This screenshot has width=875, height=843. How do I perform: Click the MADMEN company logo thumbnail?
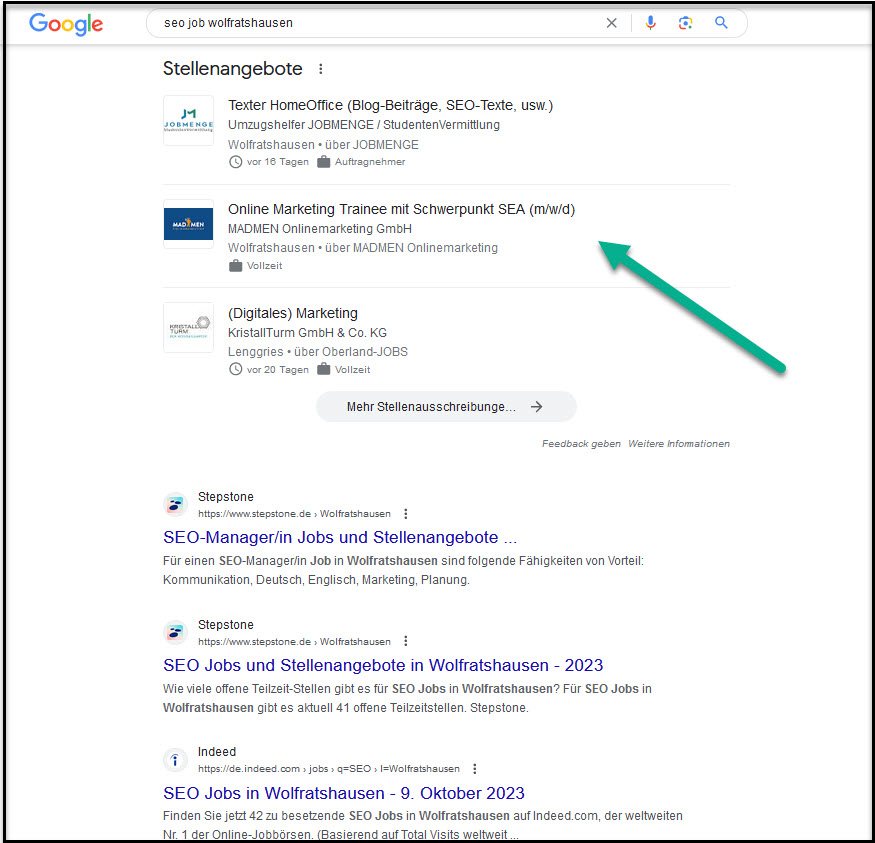tap(188, 224)
